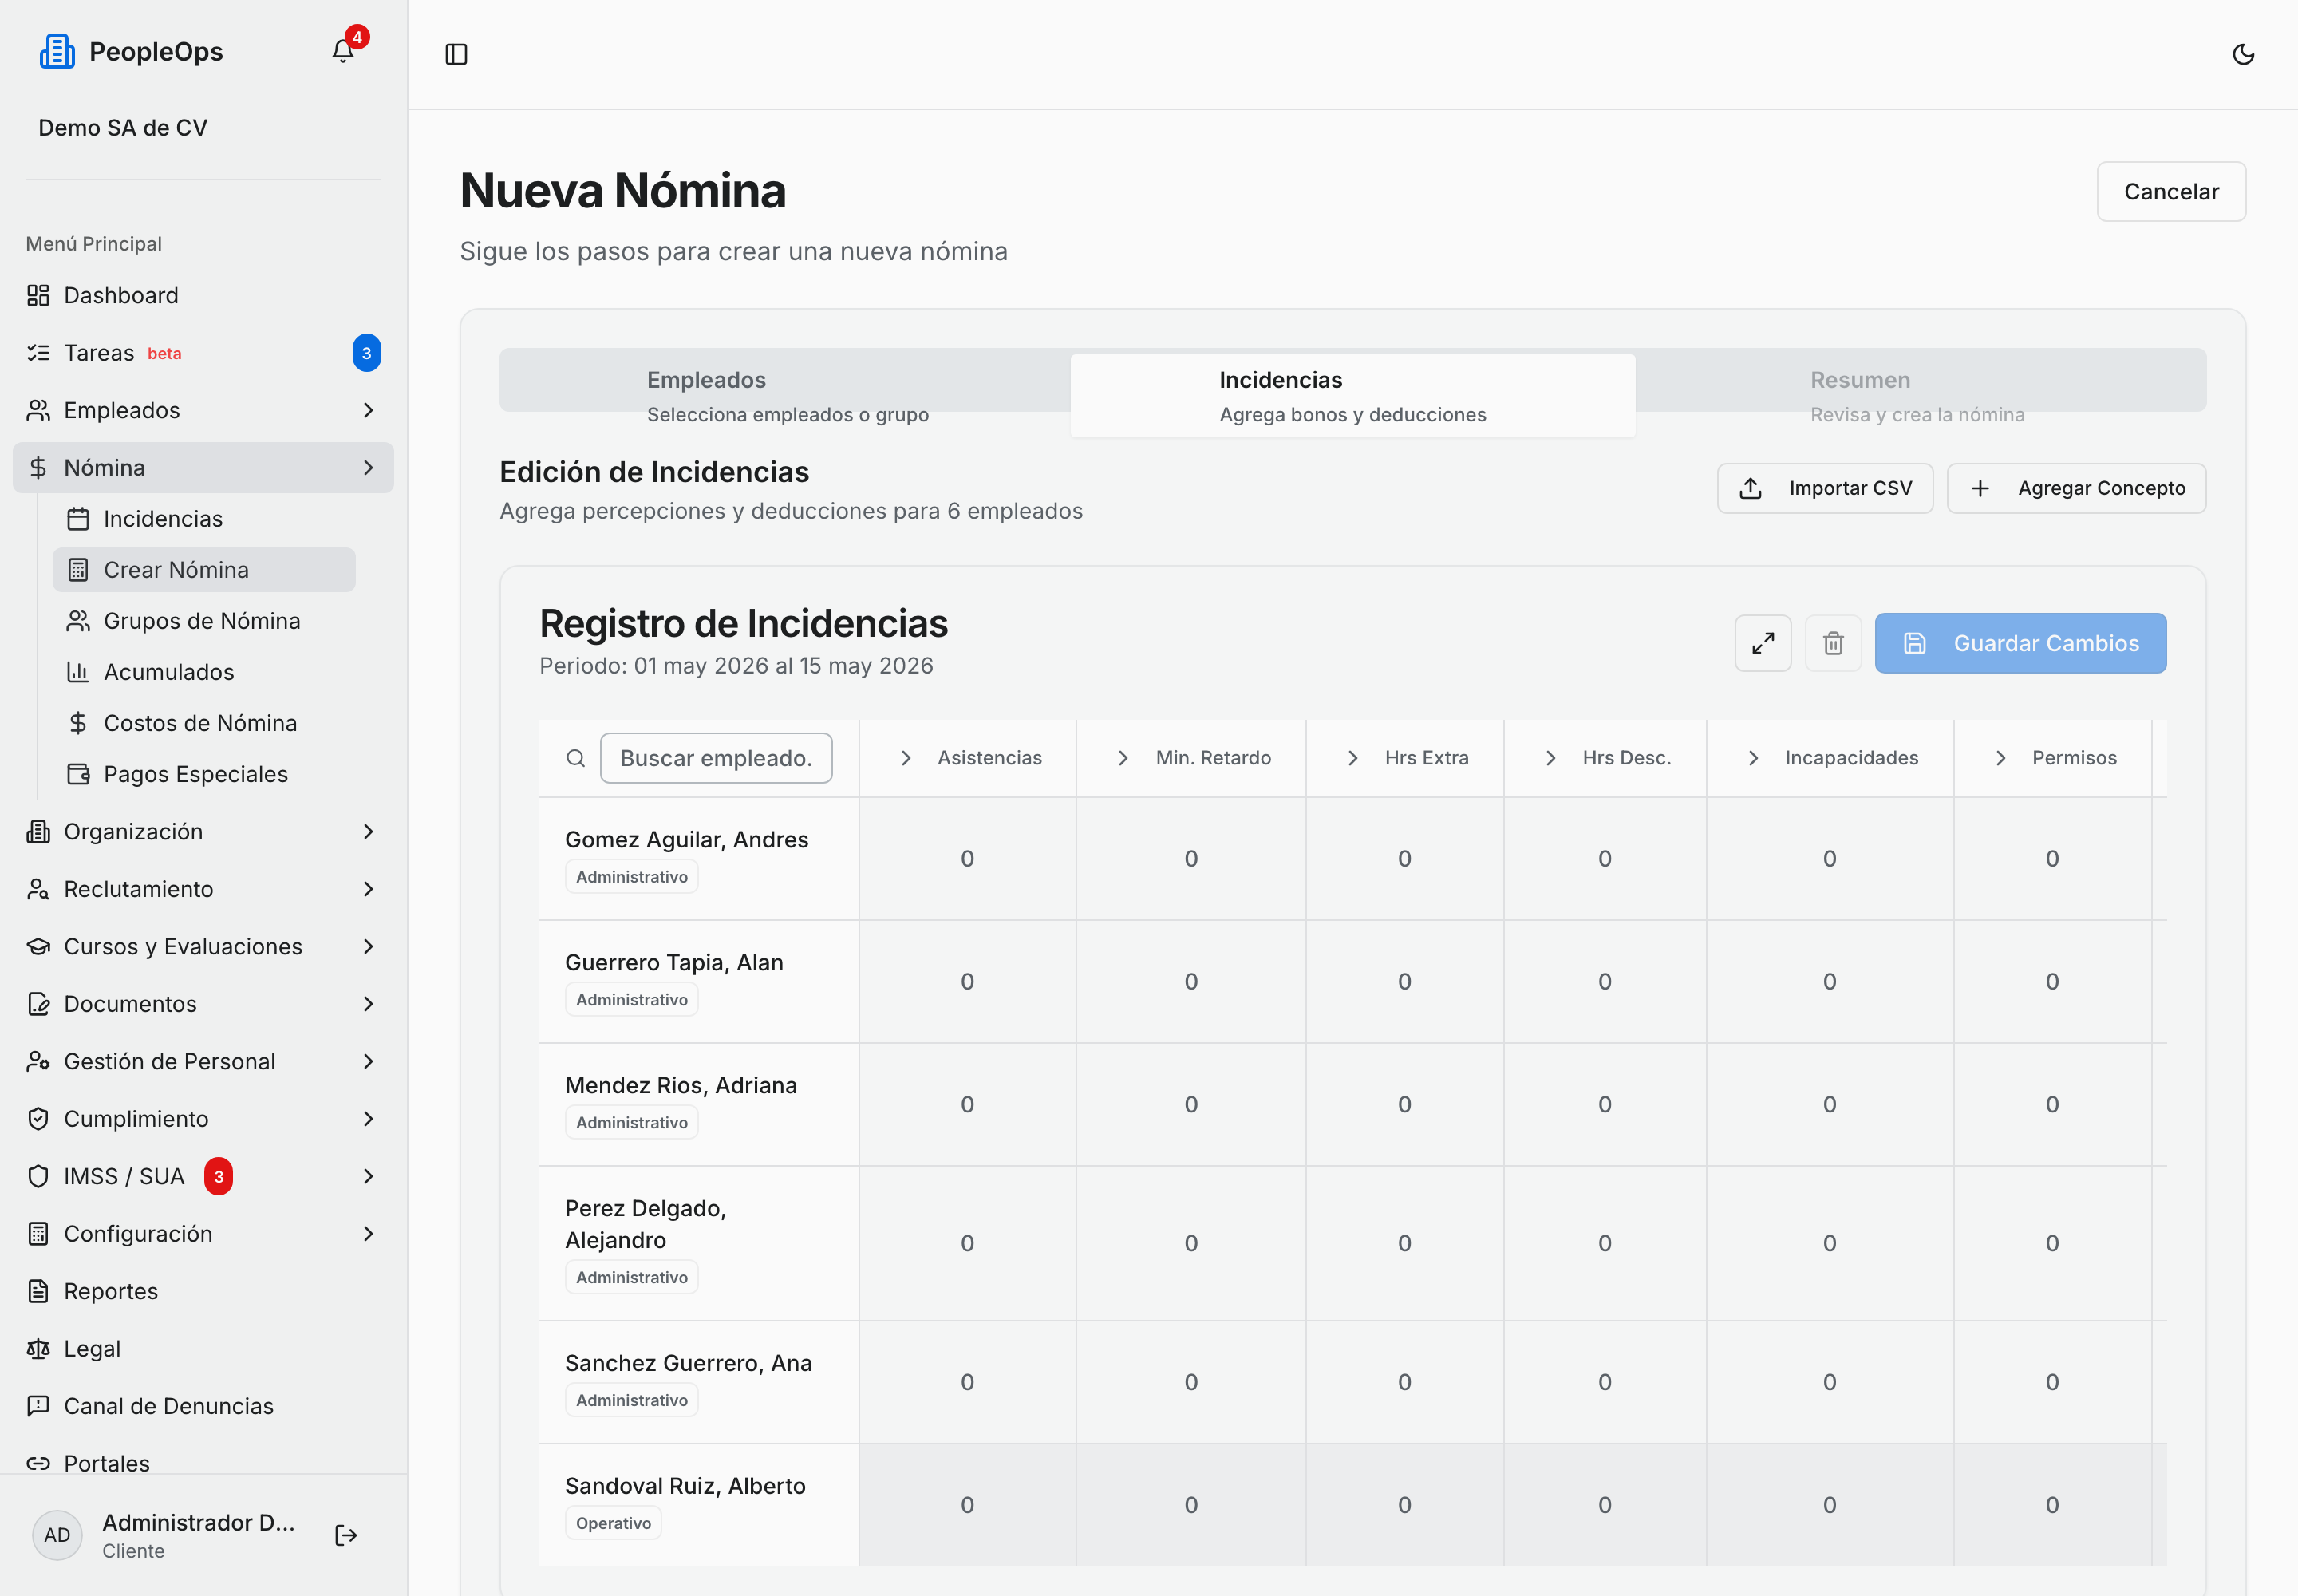Screen dimensions: 2298x1596
Task: Click the Crear Nómina calculator icon
Action: pyautogui.click(x=78, y=570)
